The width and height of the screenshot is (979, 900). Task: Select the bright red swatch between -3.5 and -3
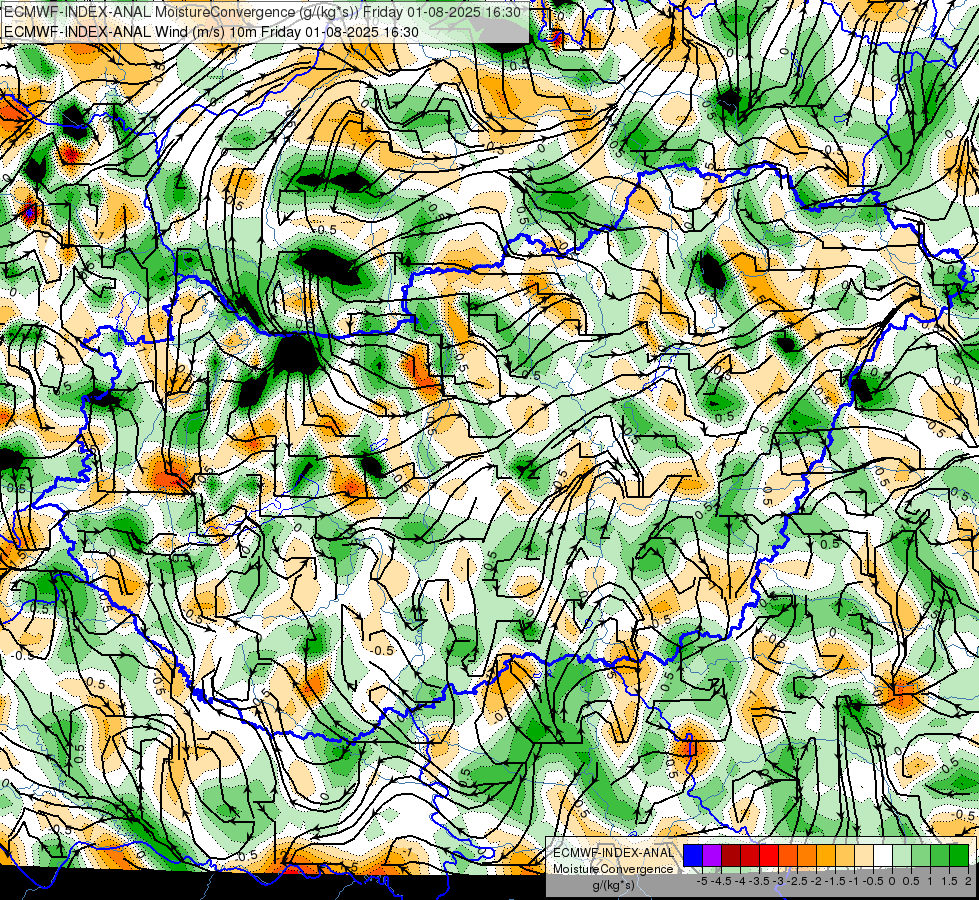click(769, 855)
